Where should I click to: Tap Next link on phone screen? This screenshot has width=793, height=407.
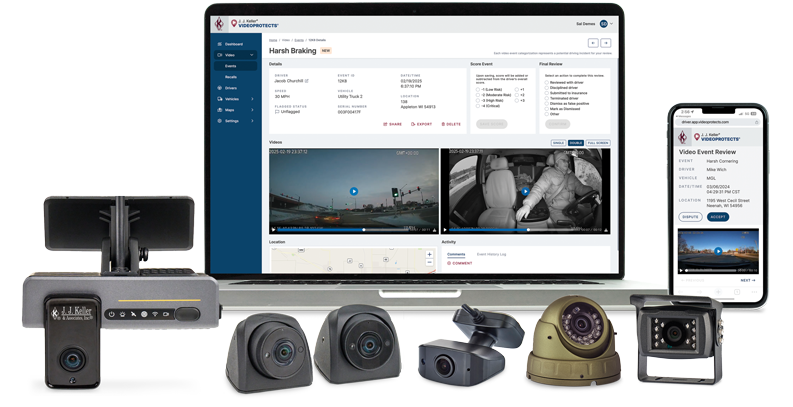click(x=747, y=280)
